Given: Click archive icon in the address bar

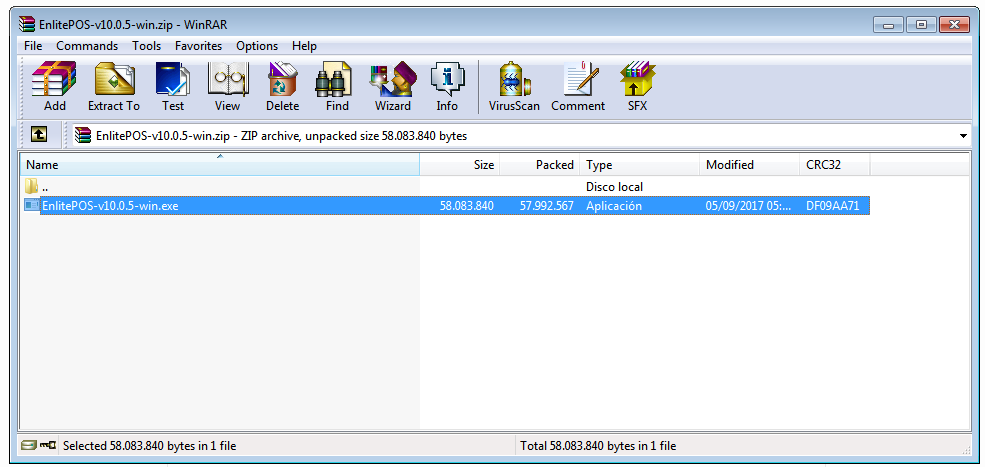Looking at the screenshot, I should point(82,135).
